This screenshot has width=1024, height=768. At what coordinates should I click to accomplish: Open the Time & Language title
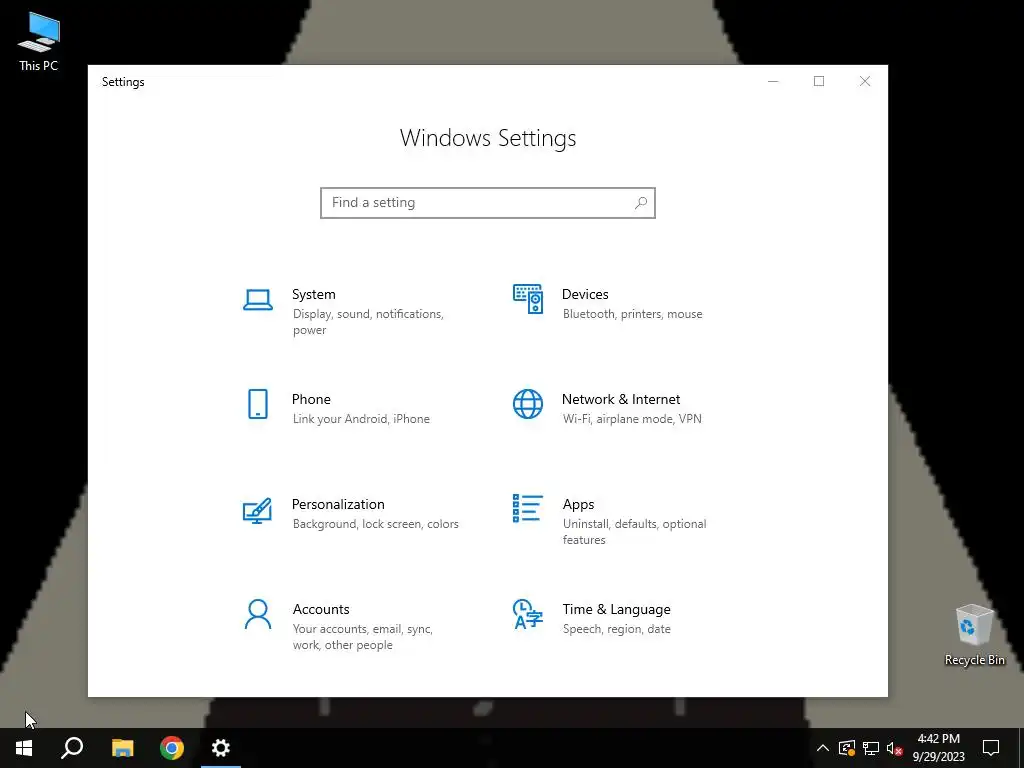coord(616,609)
